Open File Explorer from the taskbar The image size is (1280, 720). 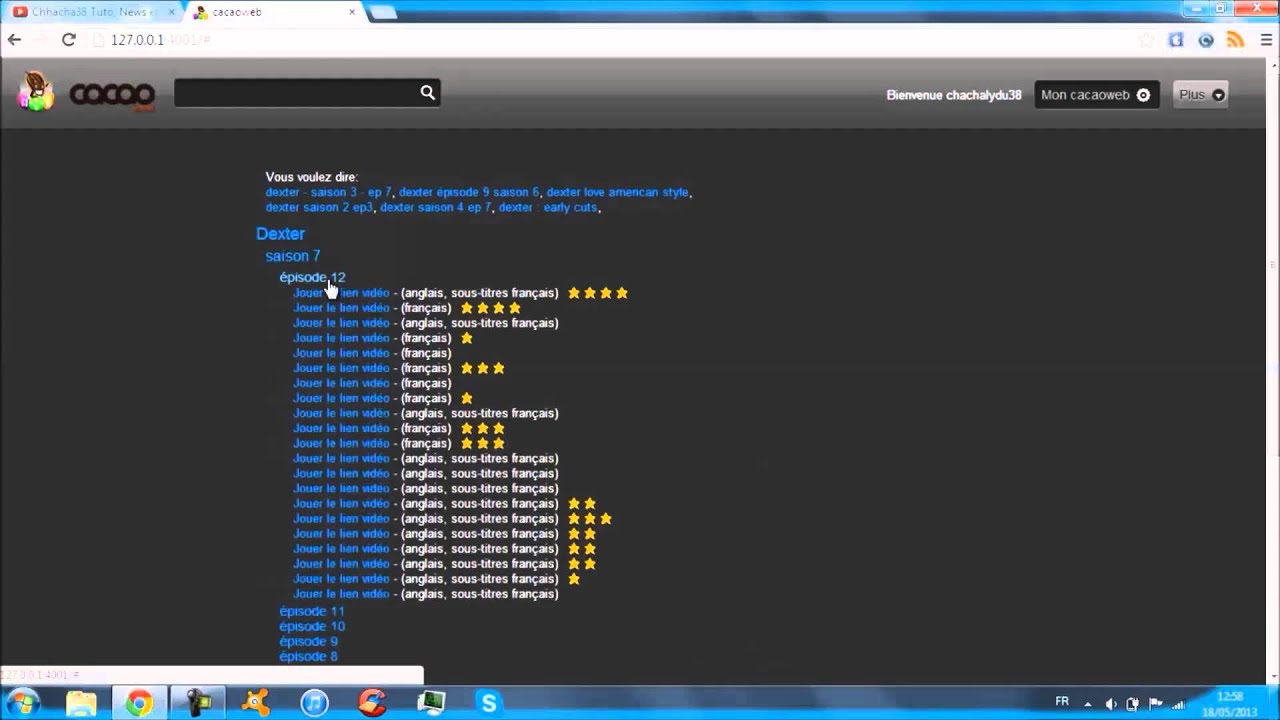click(81, 703)
